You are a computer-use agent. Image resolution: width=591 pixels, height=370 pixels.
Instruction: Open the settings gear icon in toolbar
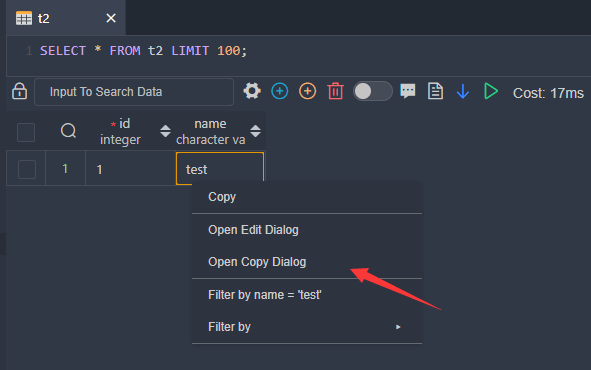tap(252, 91)
